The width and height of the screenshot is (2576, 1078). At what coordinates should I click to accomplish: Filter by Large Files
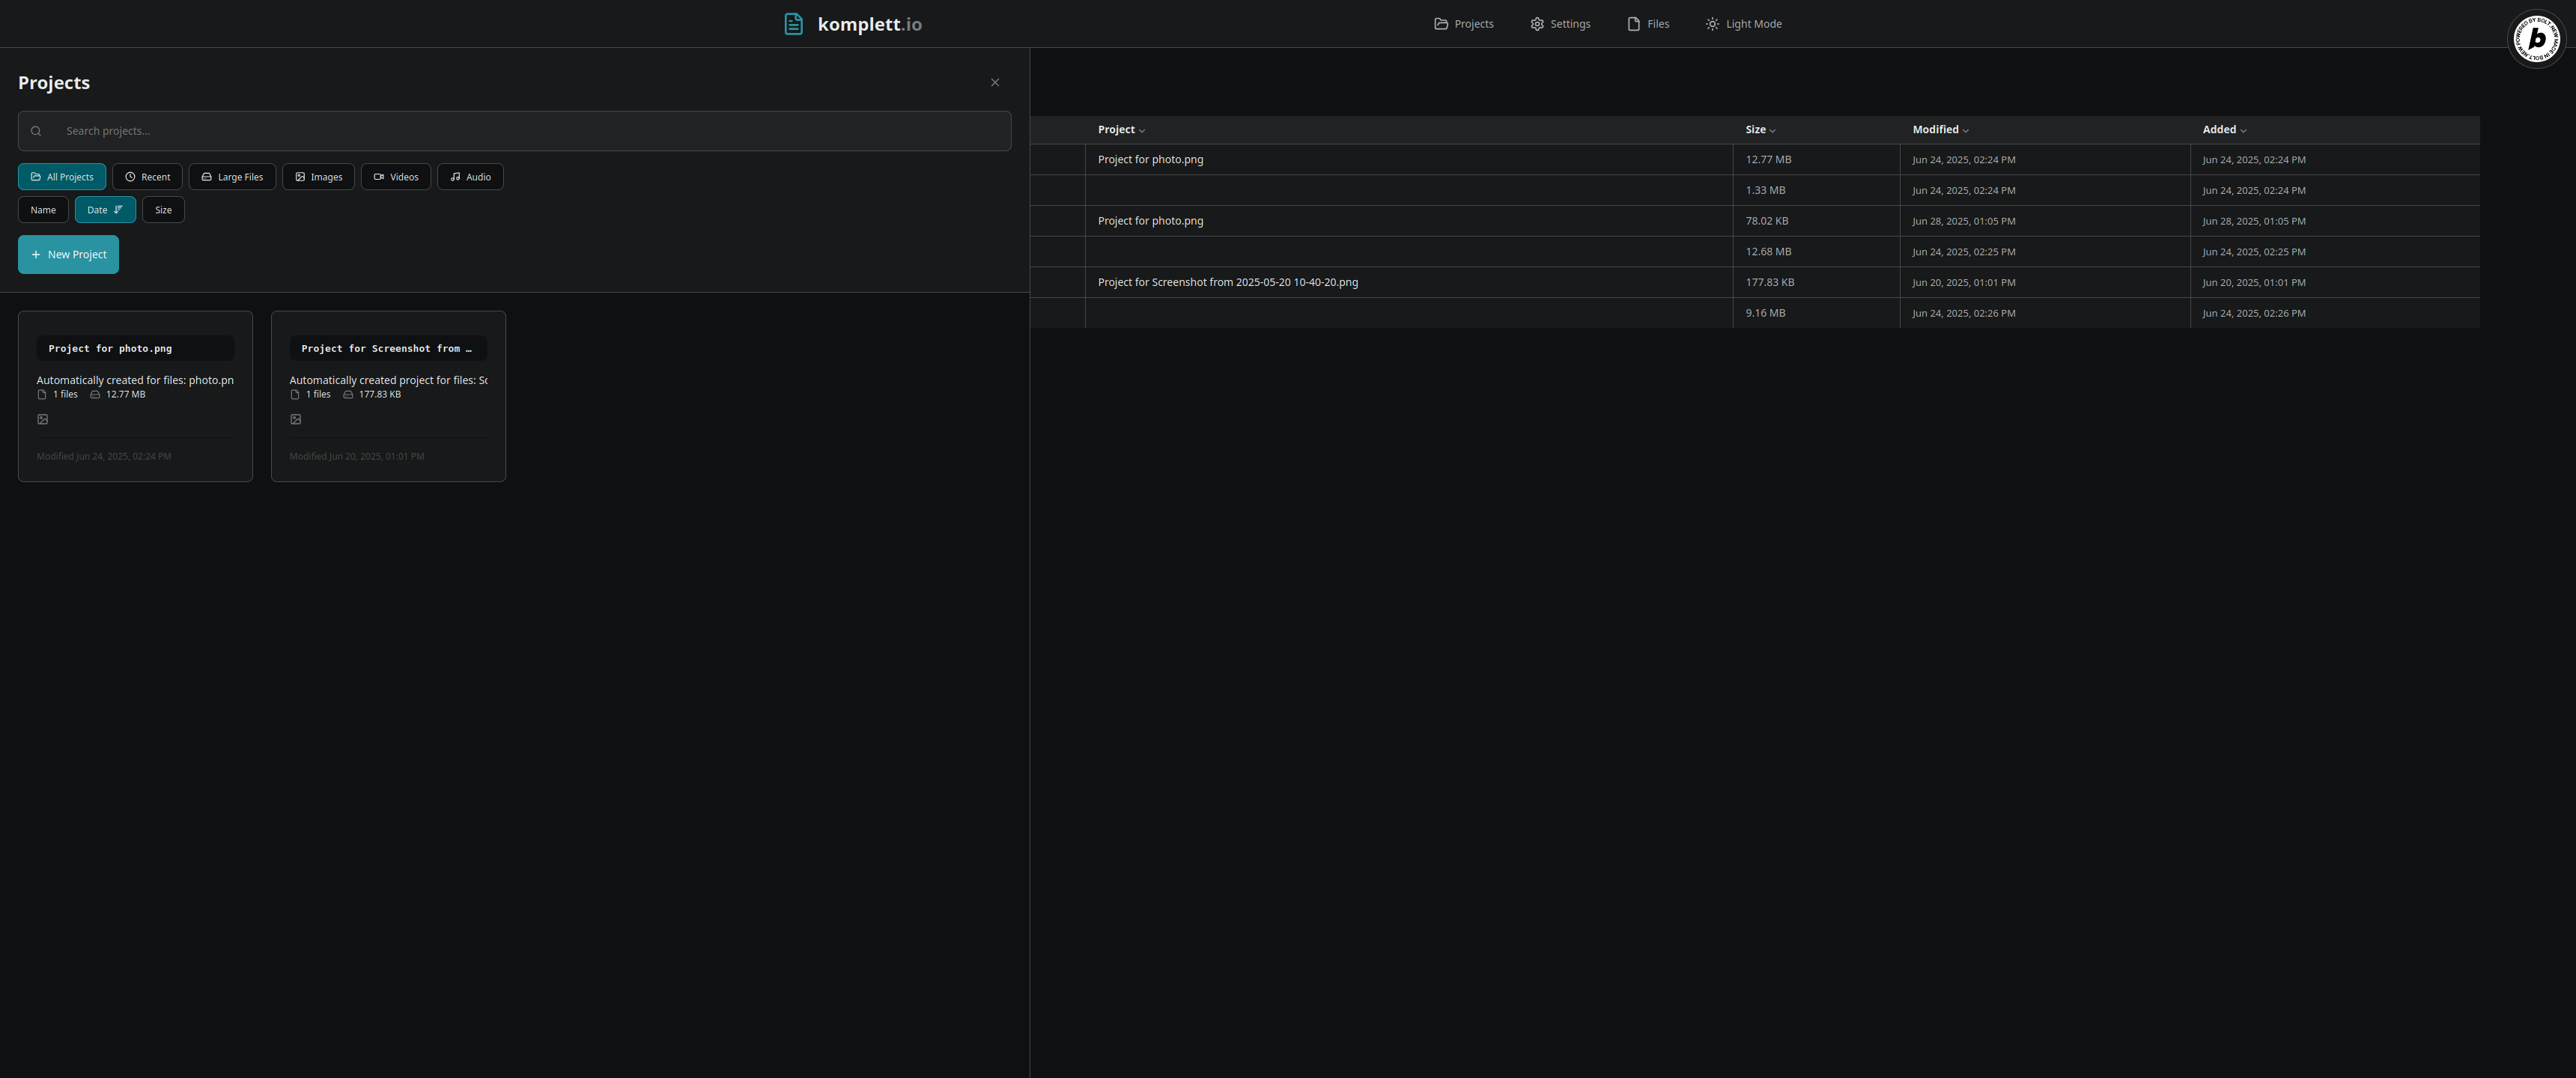[232, 177]
